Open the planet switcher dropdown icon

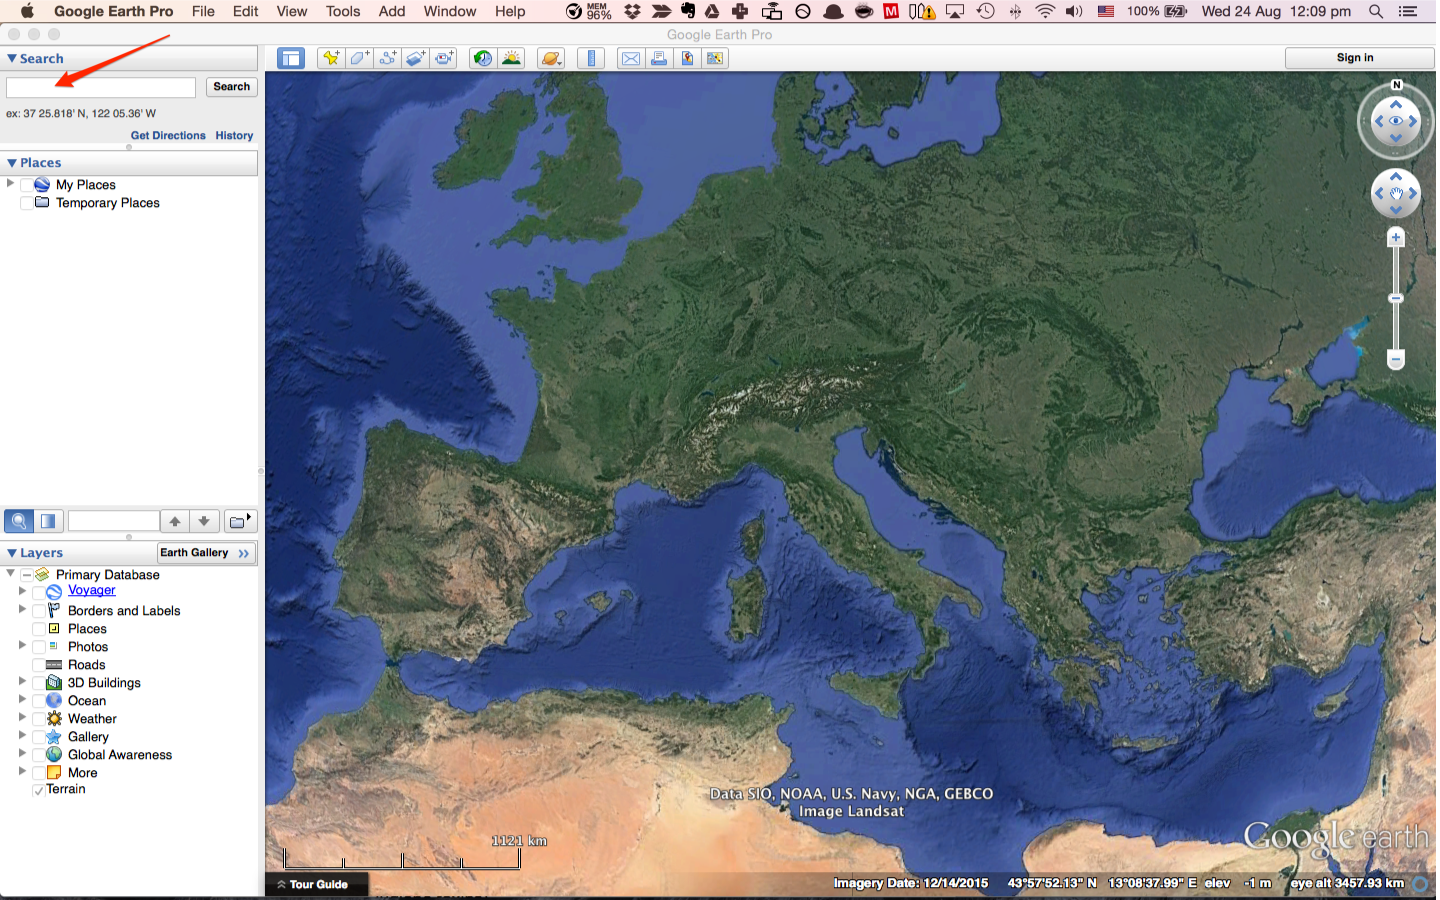point(550,58)
